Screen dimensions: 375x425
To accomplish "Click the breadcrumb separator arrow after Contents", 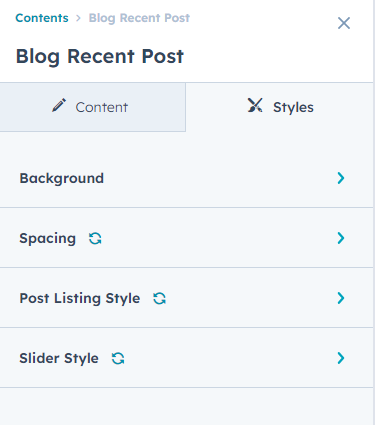I will click(78, 18).
